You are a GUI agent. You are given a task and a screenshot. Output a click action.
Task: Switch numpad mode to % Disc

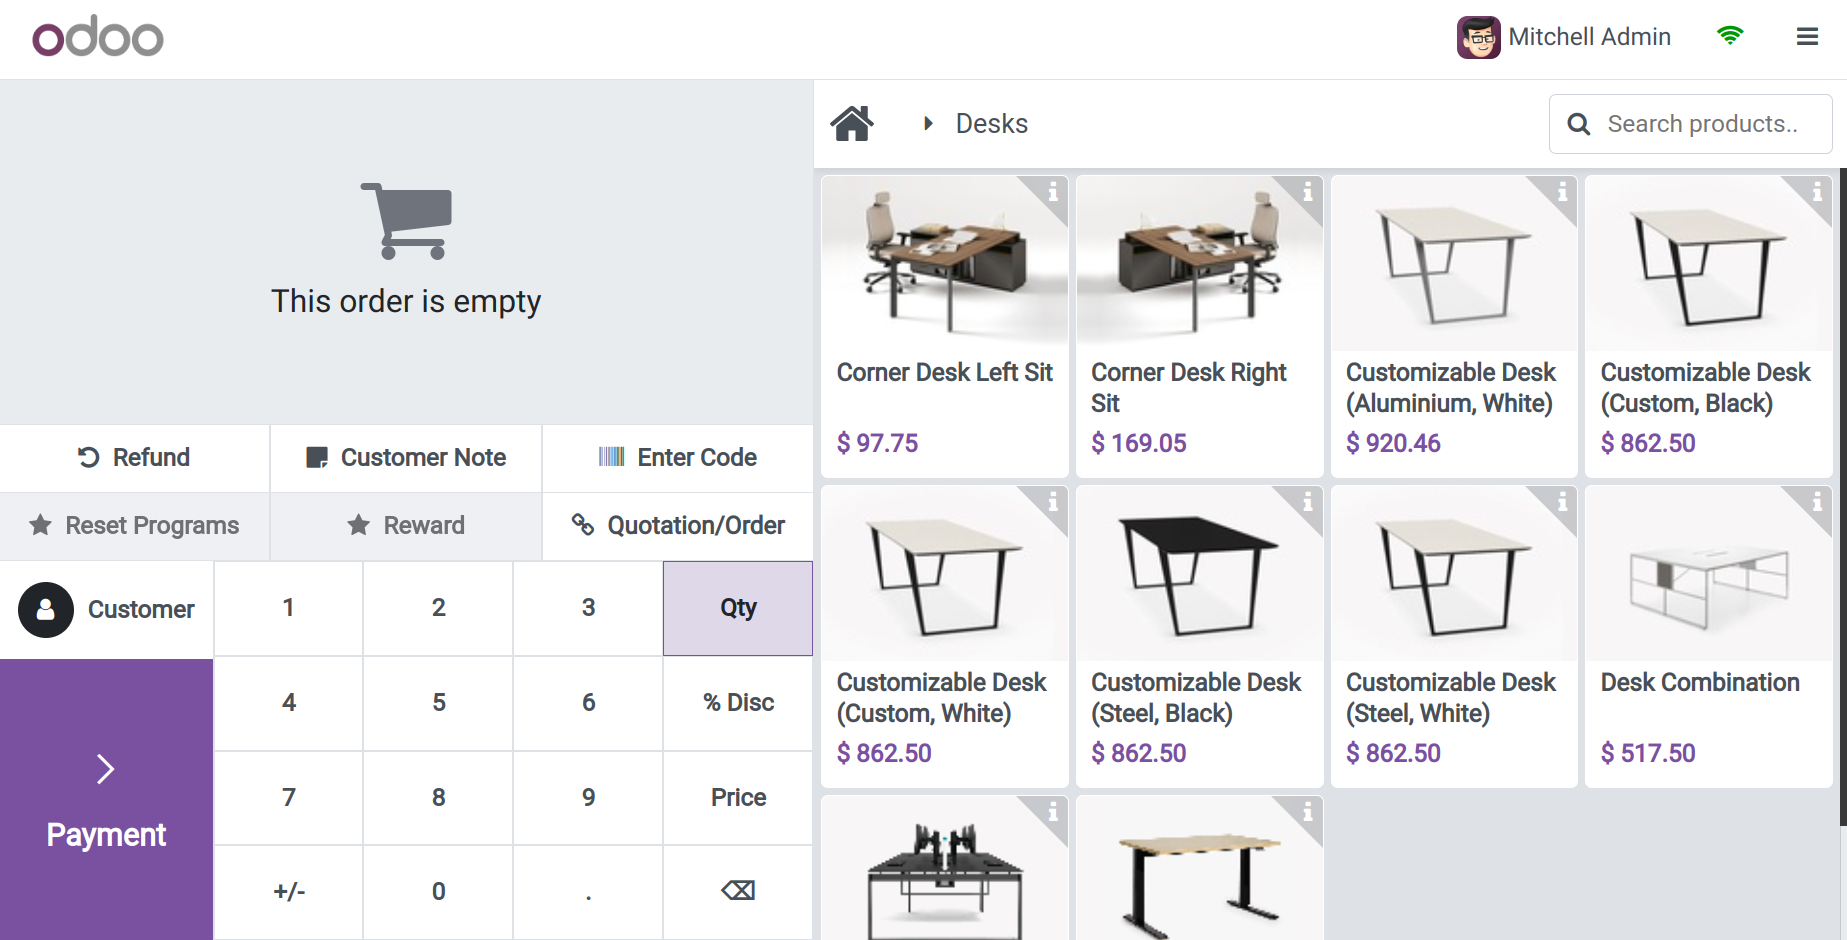tap(738, 703)
